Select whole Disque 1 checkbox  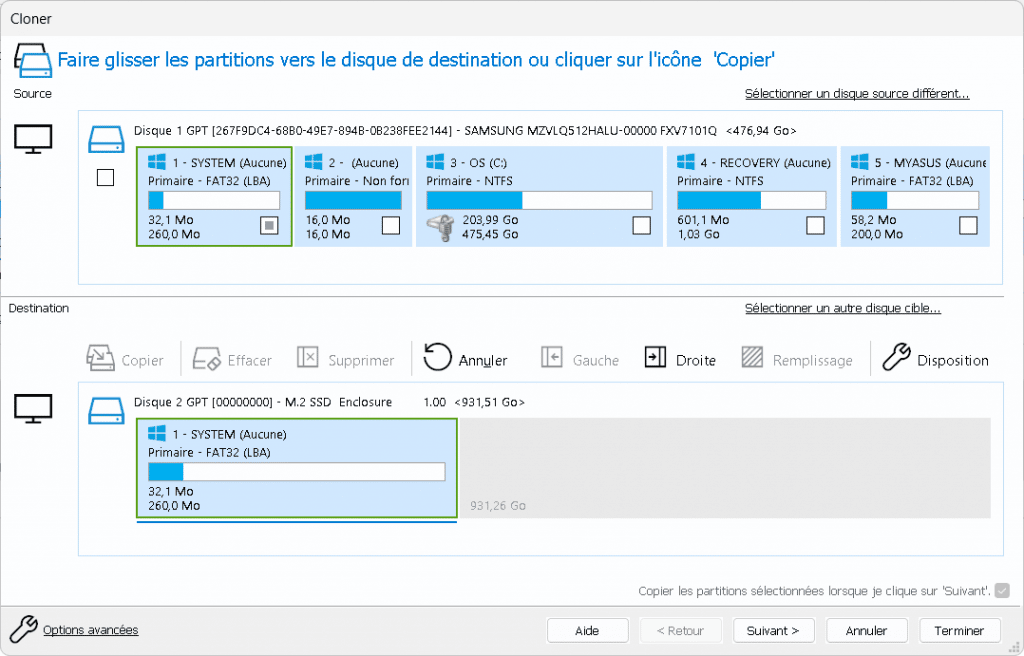pos(105,178)
